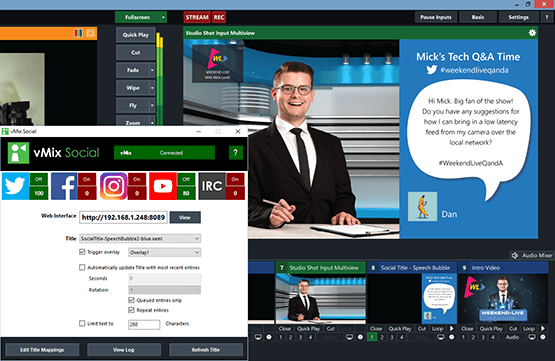Viewport: 555px width, 361px height.
Task: Click the monitor icon under Studio Shot input
Action: pos(349,337)
